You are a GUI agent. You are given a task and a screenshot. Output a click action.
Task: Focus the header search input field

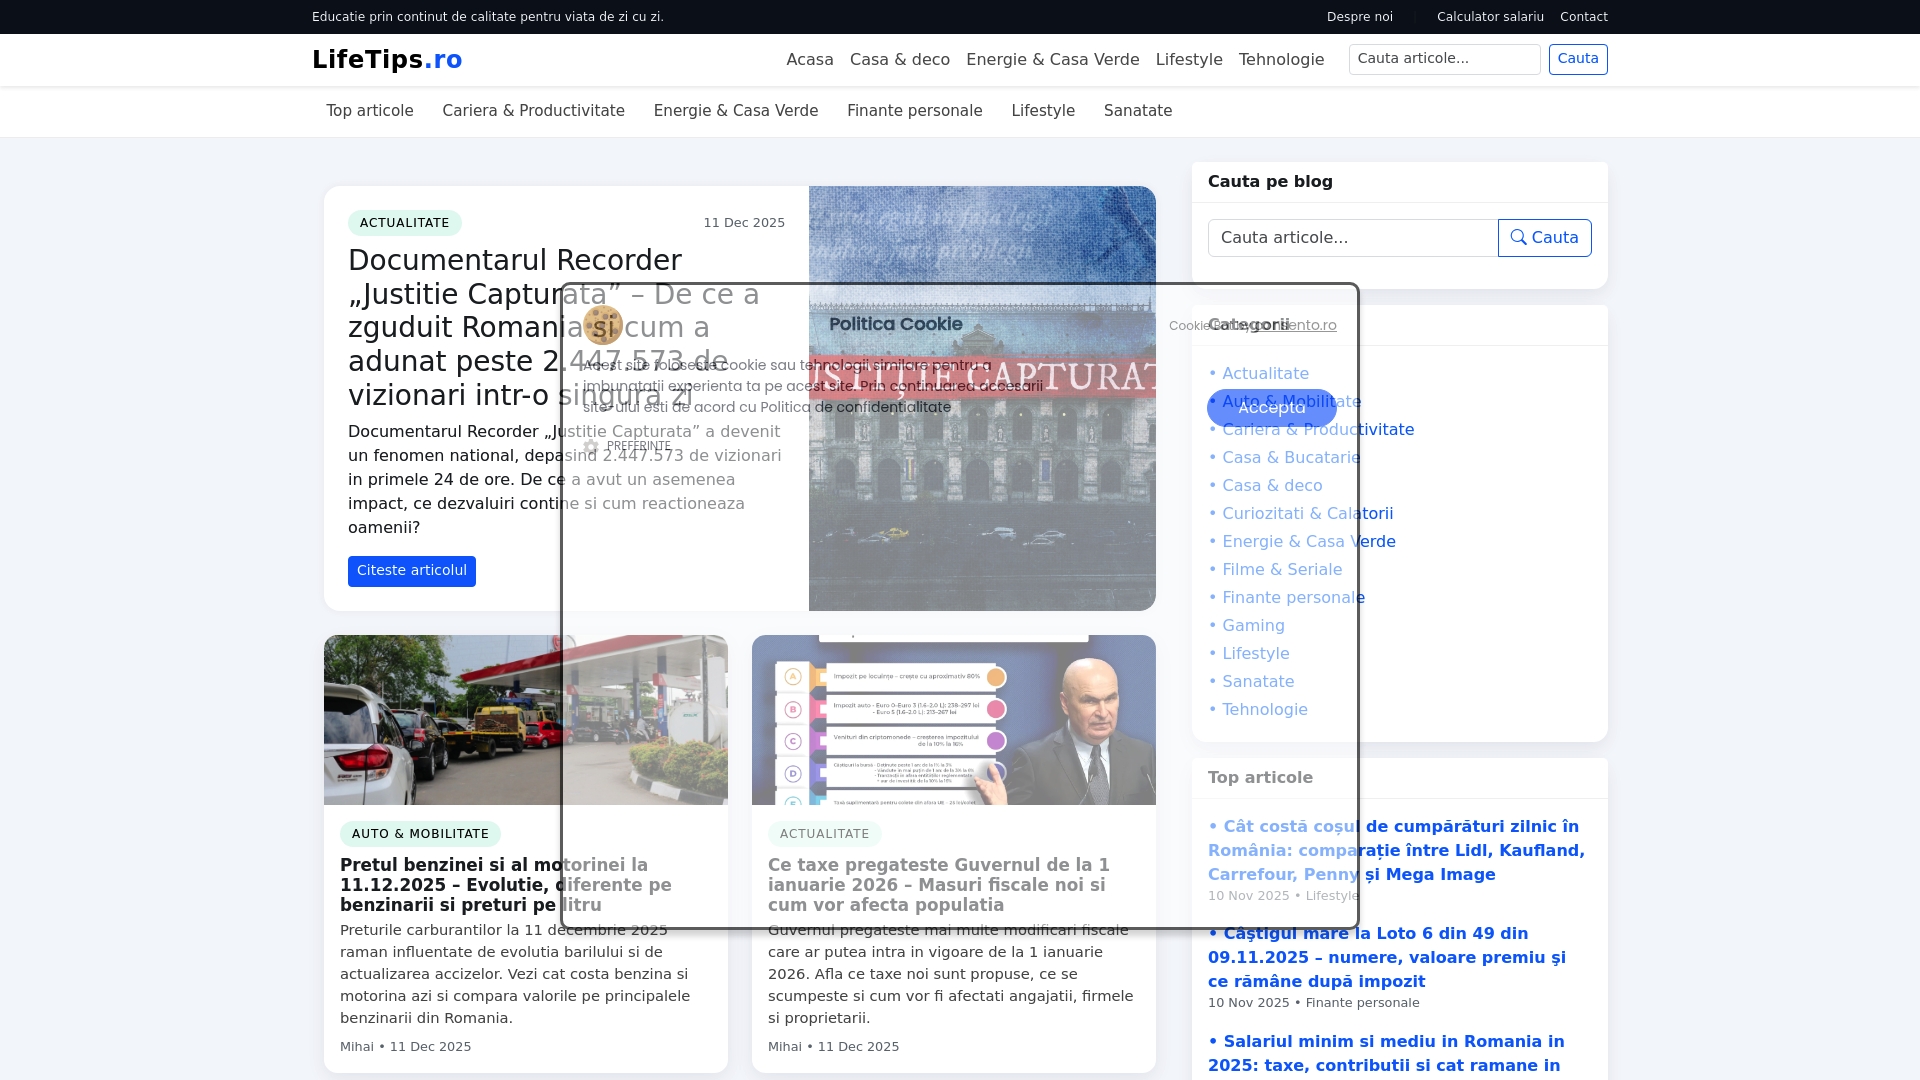[1443, 59]
